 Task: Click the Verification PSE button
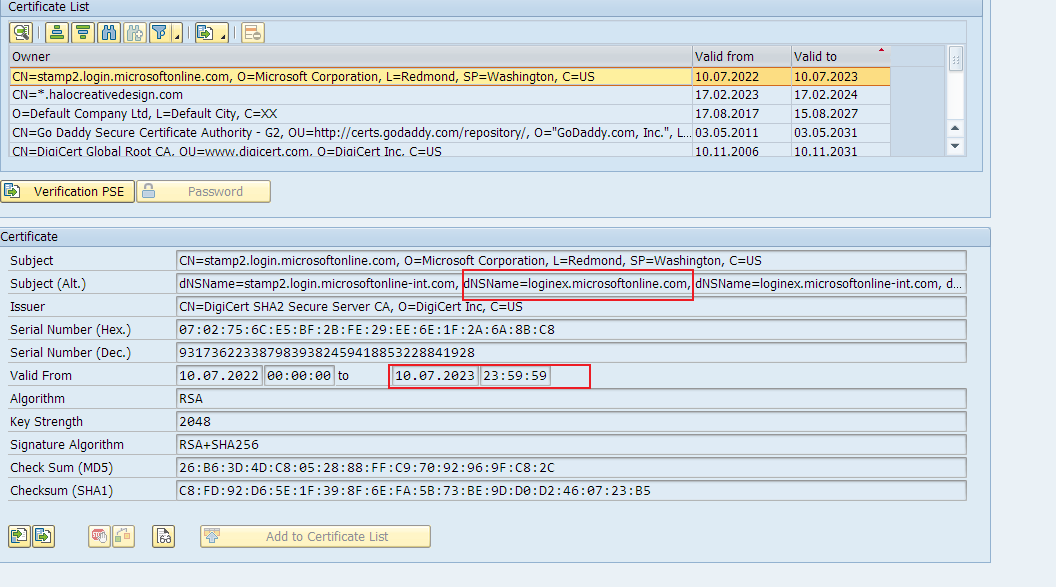pos(67,191)
